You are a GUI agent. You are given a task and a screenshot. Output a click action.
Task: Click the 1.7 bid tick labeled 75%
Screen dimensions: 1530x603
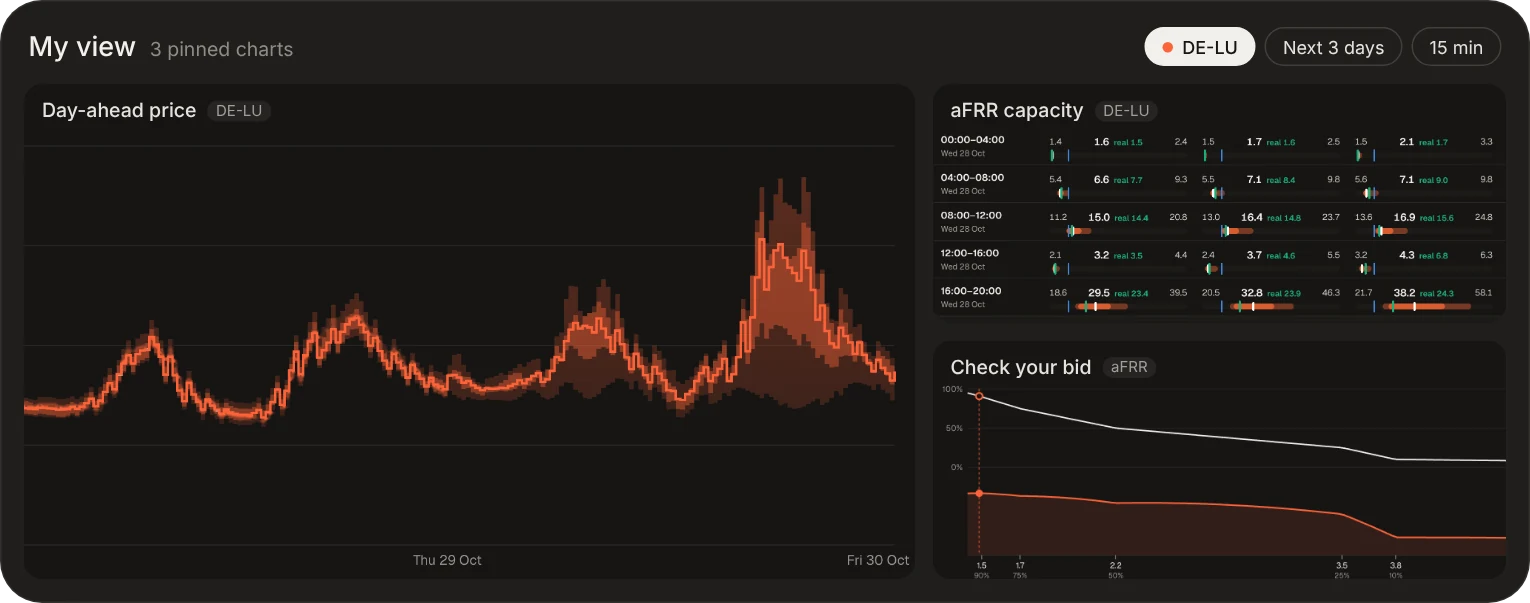[1020, 565]
